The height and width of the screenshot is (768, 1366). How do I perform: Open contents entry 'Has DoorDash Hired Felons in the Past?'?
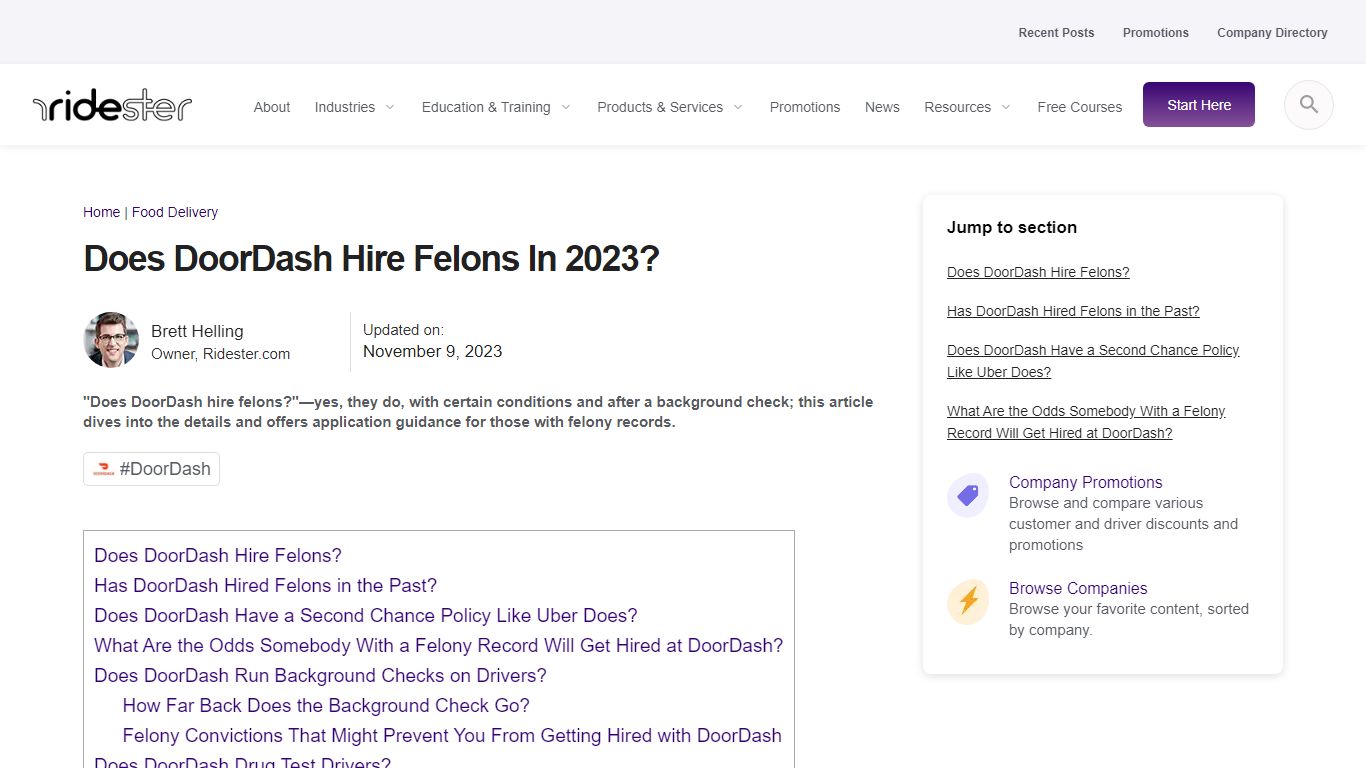pos(265,585)
